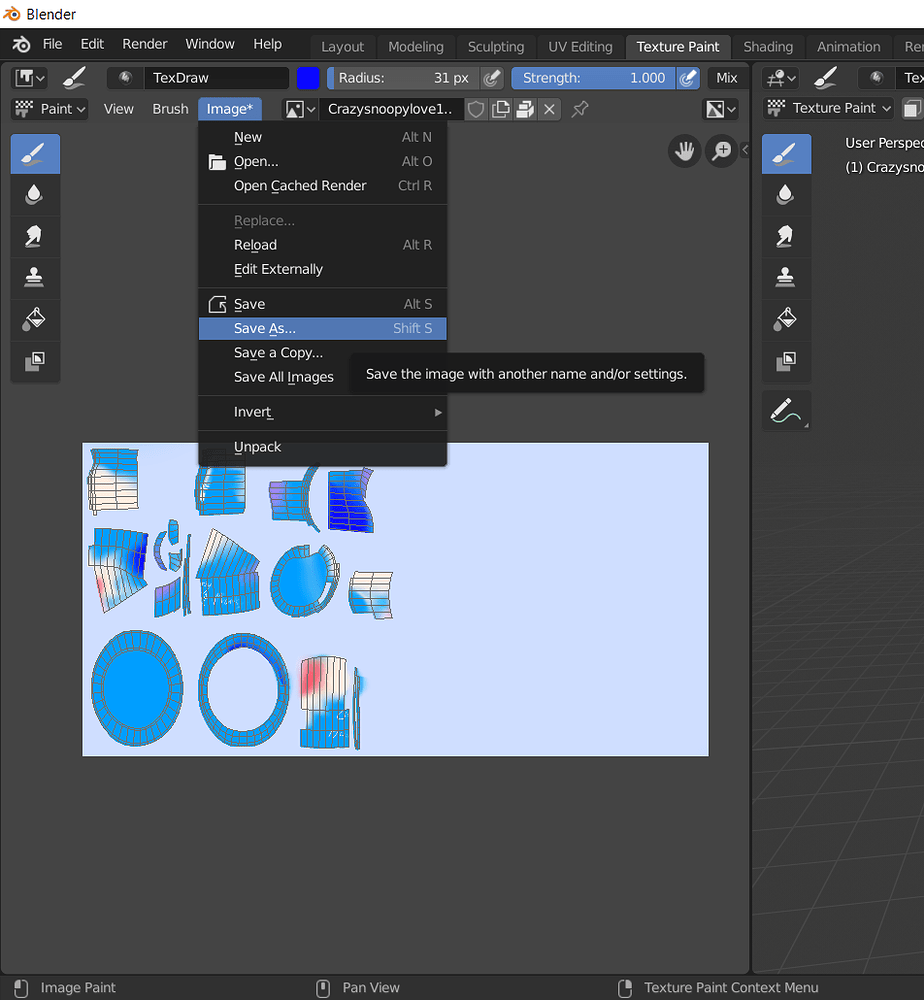The image size is (924, 1000).
Task: Toggle pressure sensitivity for brush Radius
Action: (x=492, y=78)
